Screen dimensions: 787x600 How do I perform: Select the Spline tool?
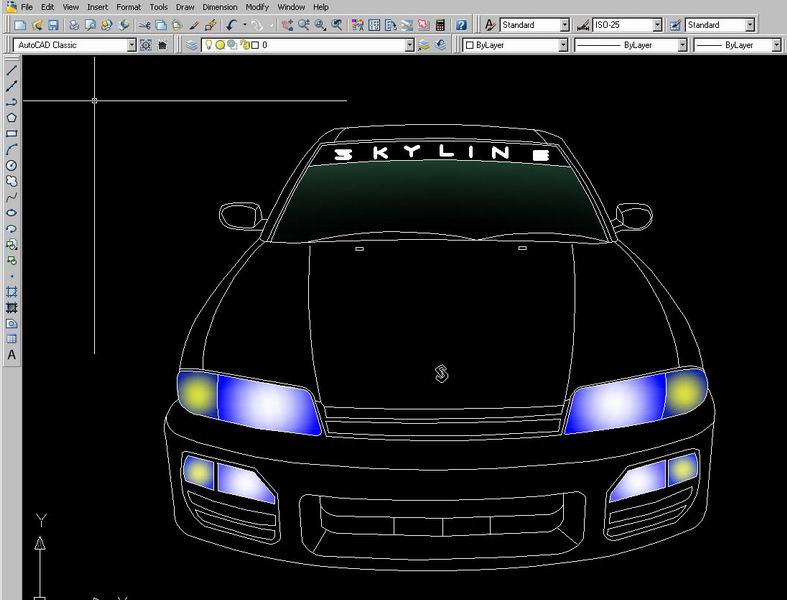(x=12, y=197)
